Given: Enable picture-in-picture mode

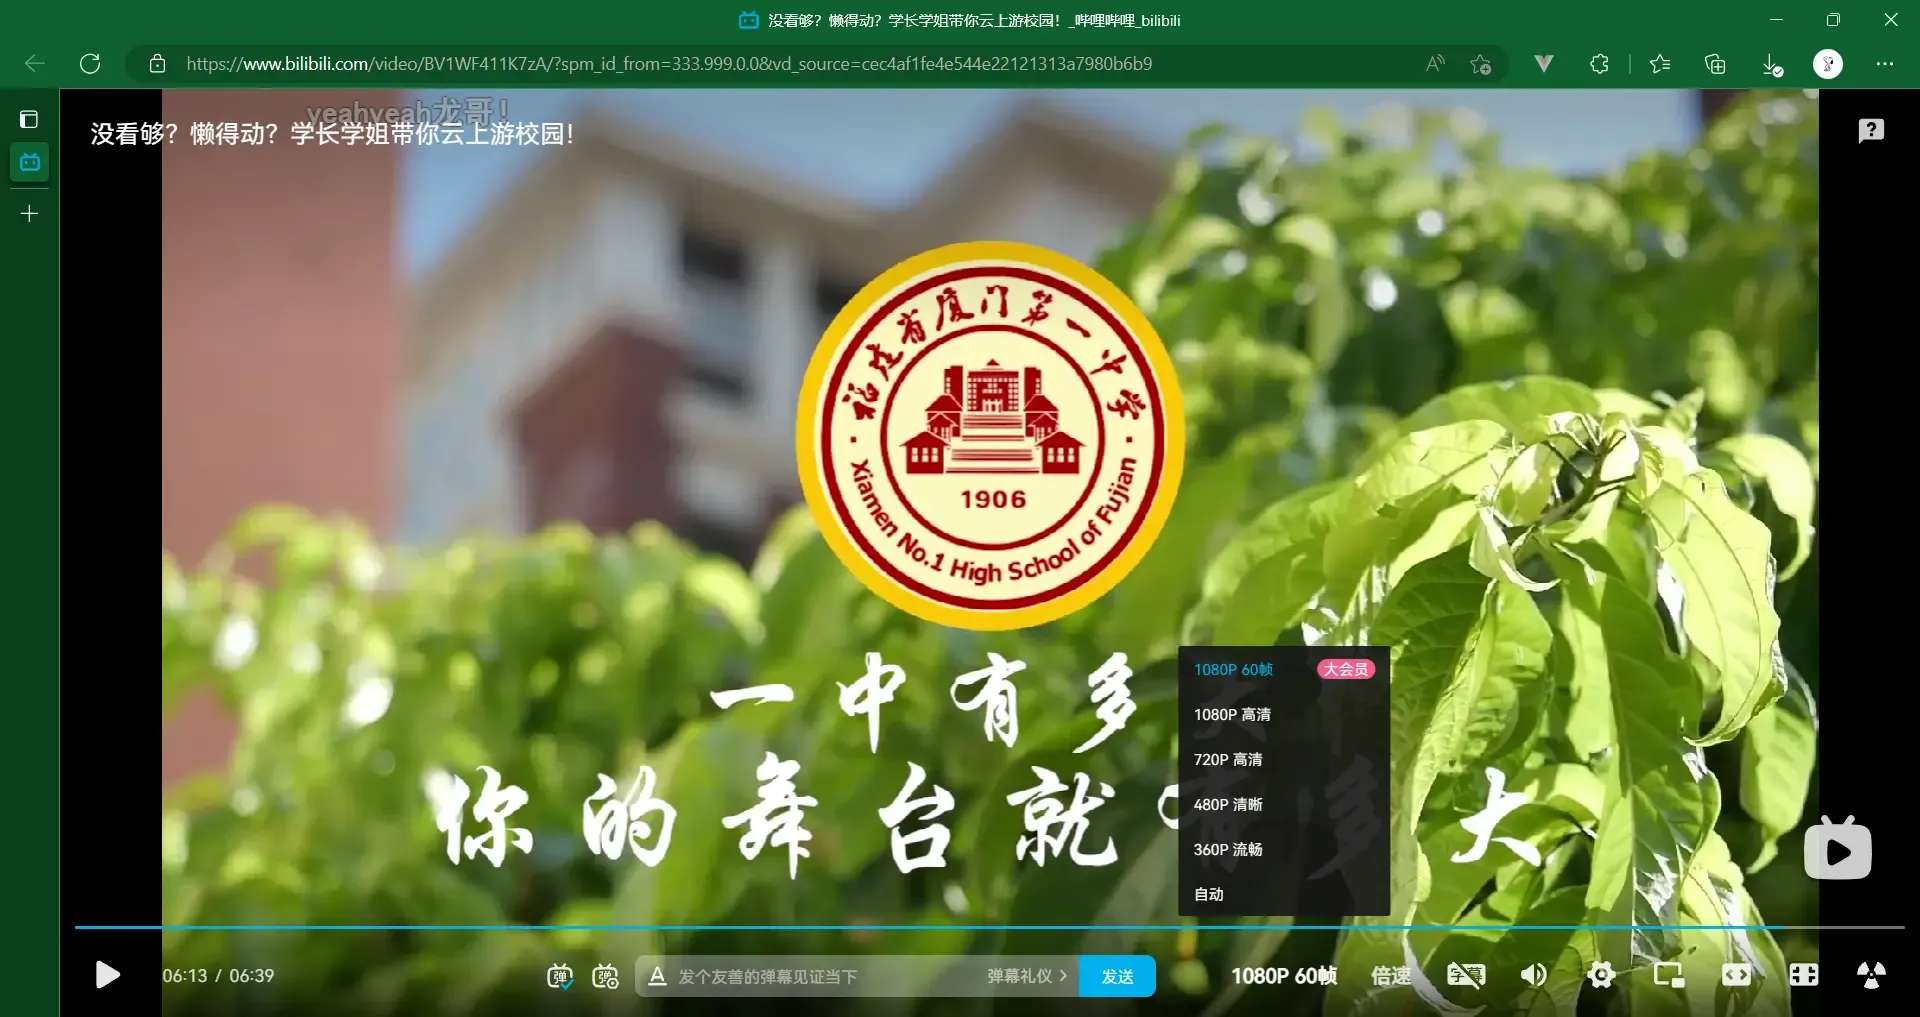Looking at the screenshot, I should pyautogui.click(x=1669, y=975).
